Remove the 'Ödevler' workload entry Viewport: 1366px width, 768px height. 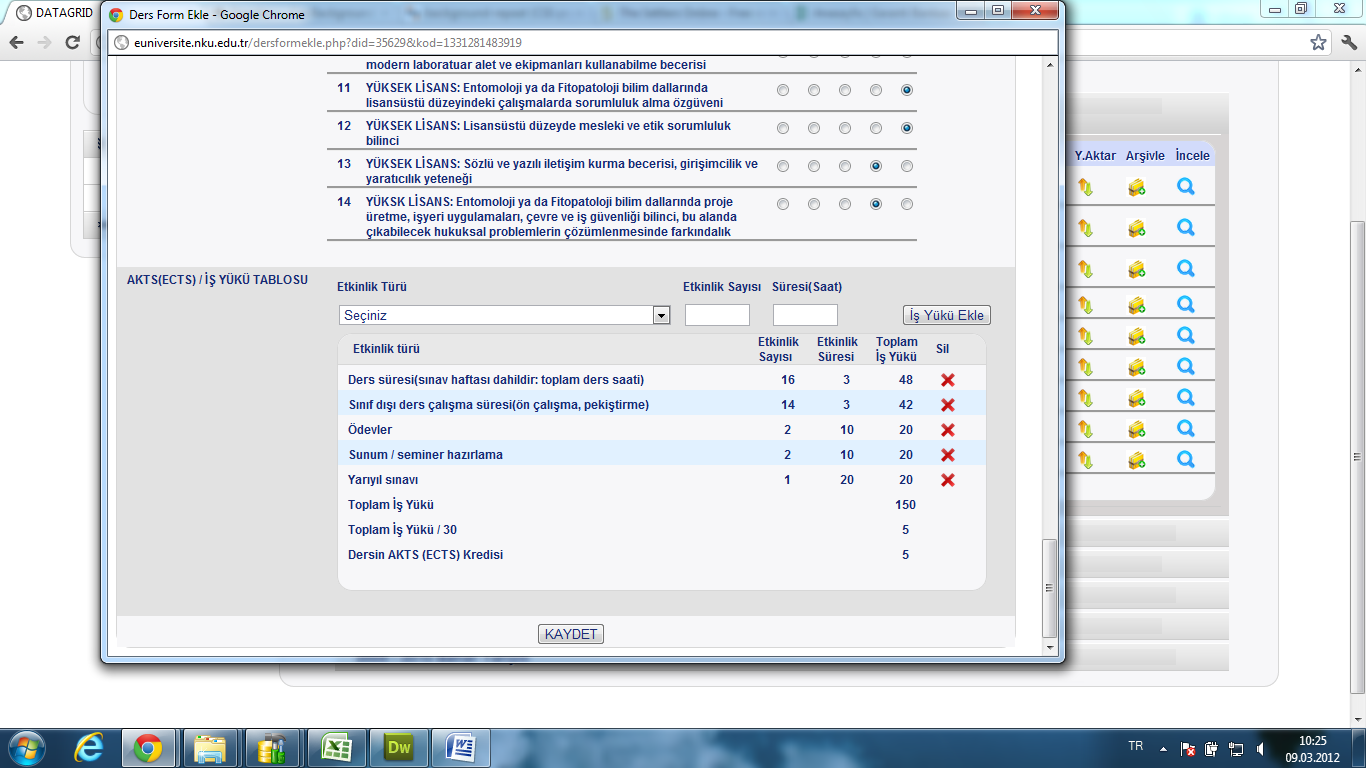click(x=948, y=430)
